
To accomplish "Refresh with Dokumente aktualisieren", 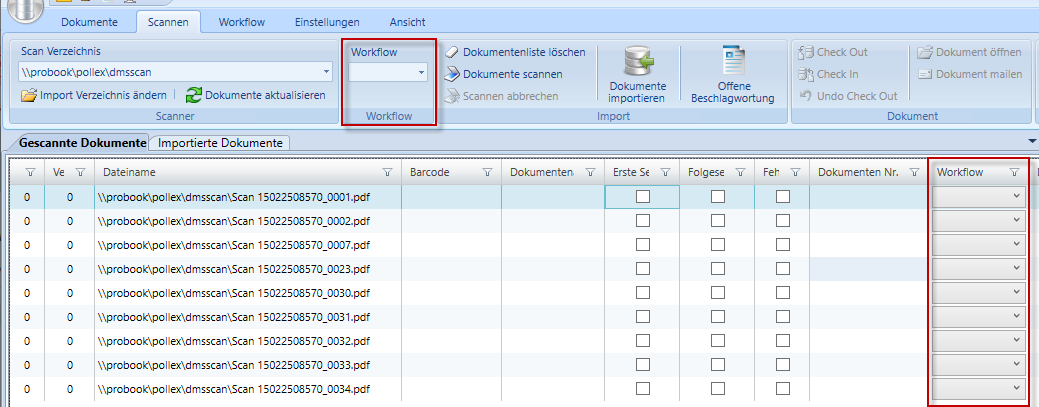I will [x=194, y=96].
